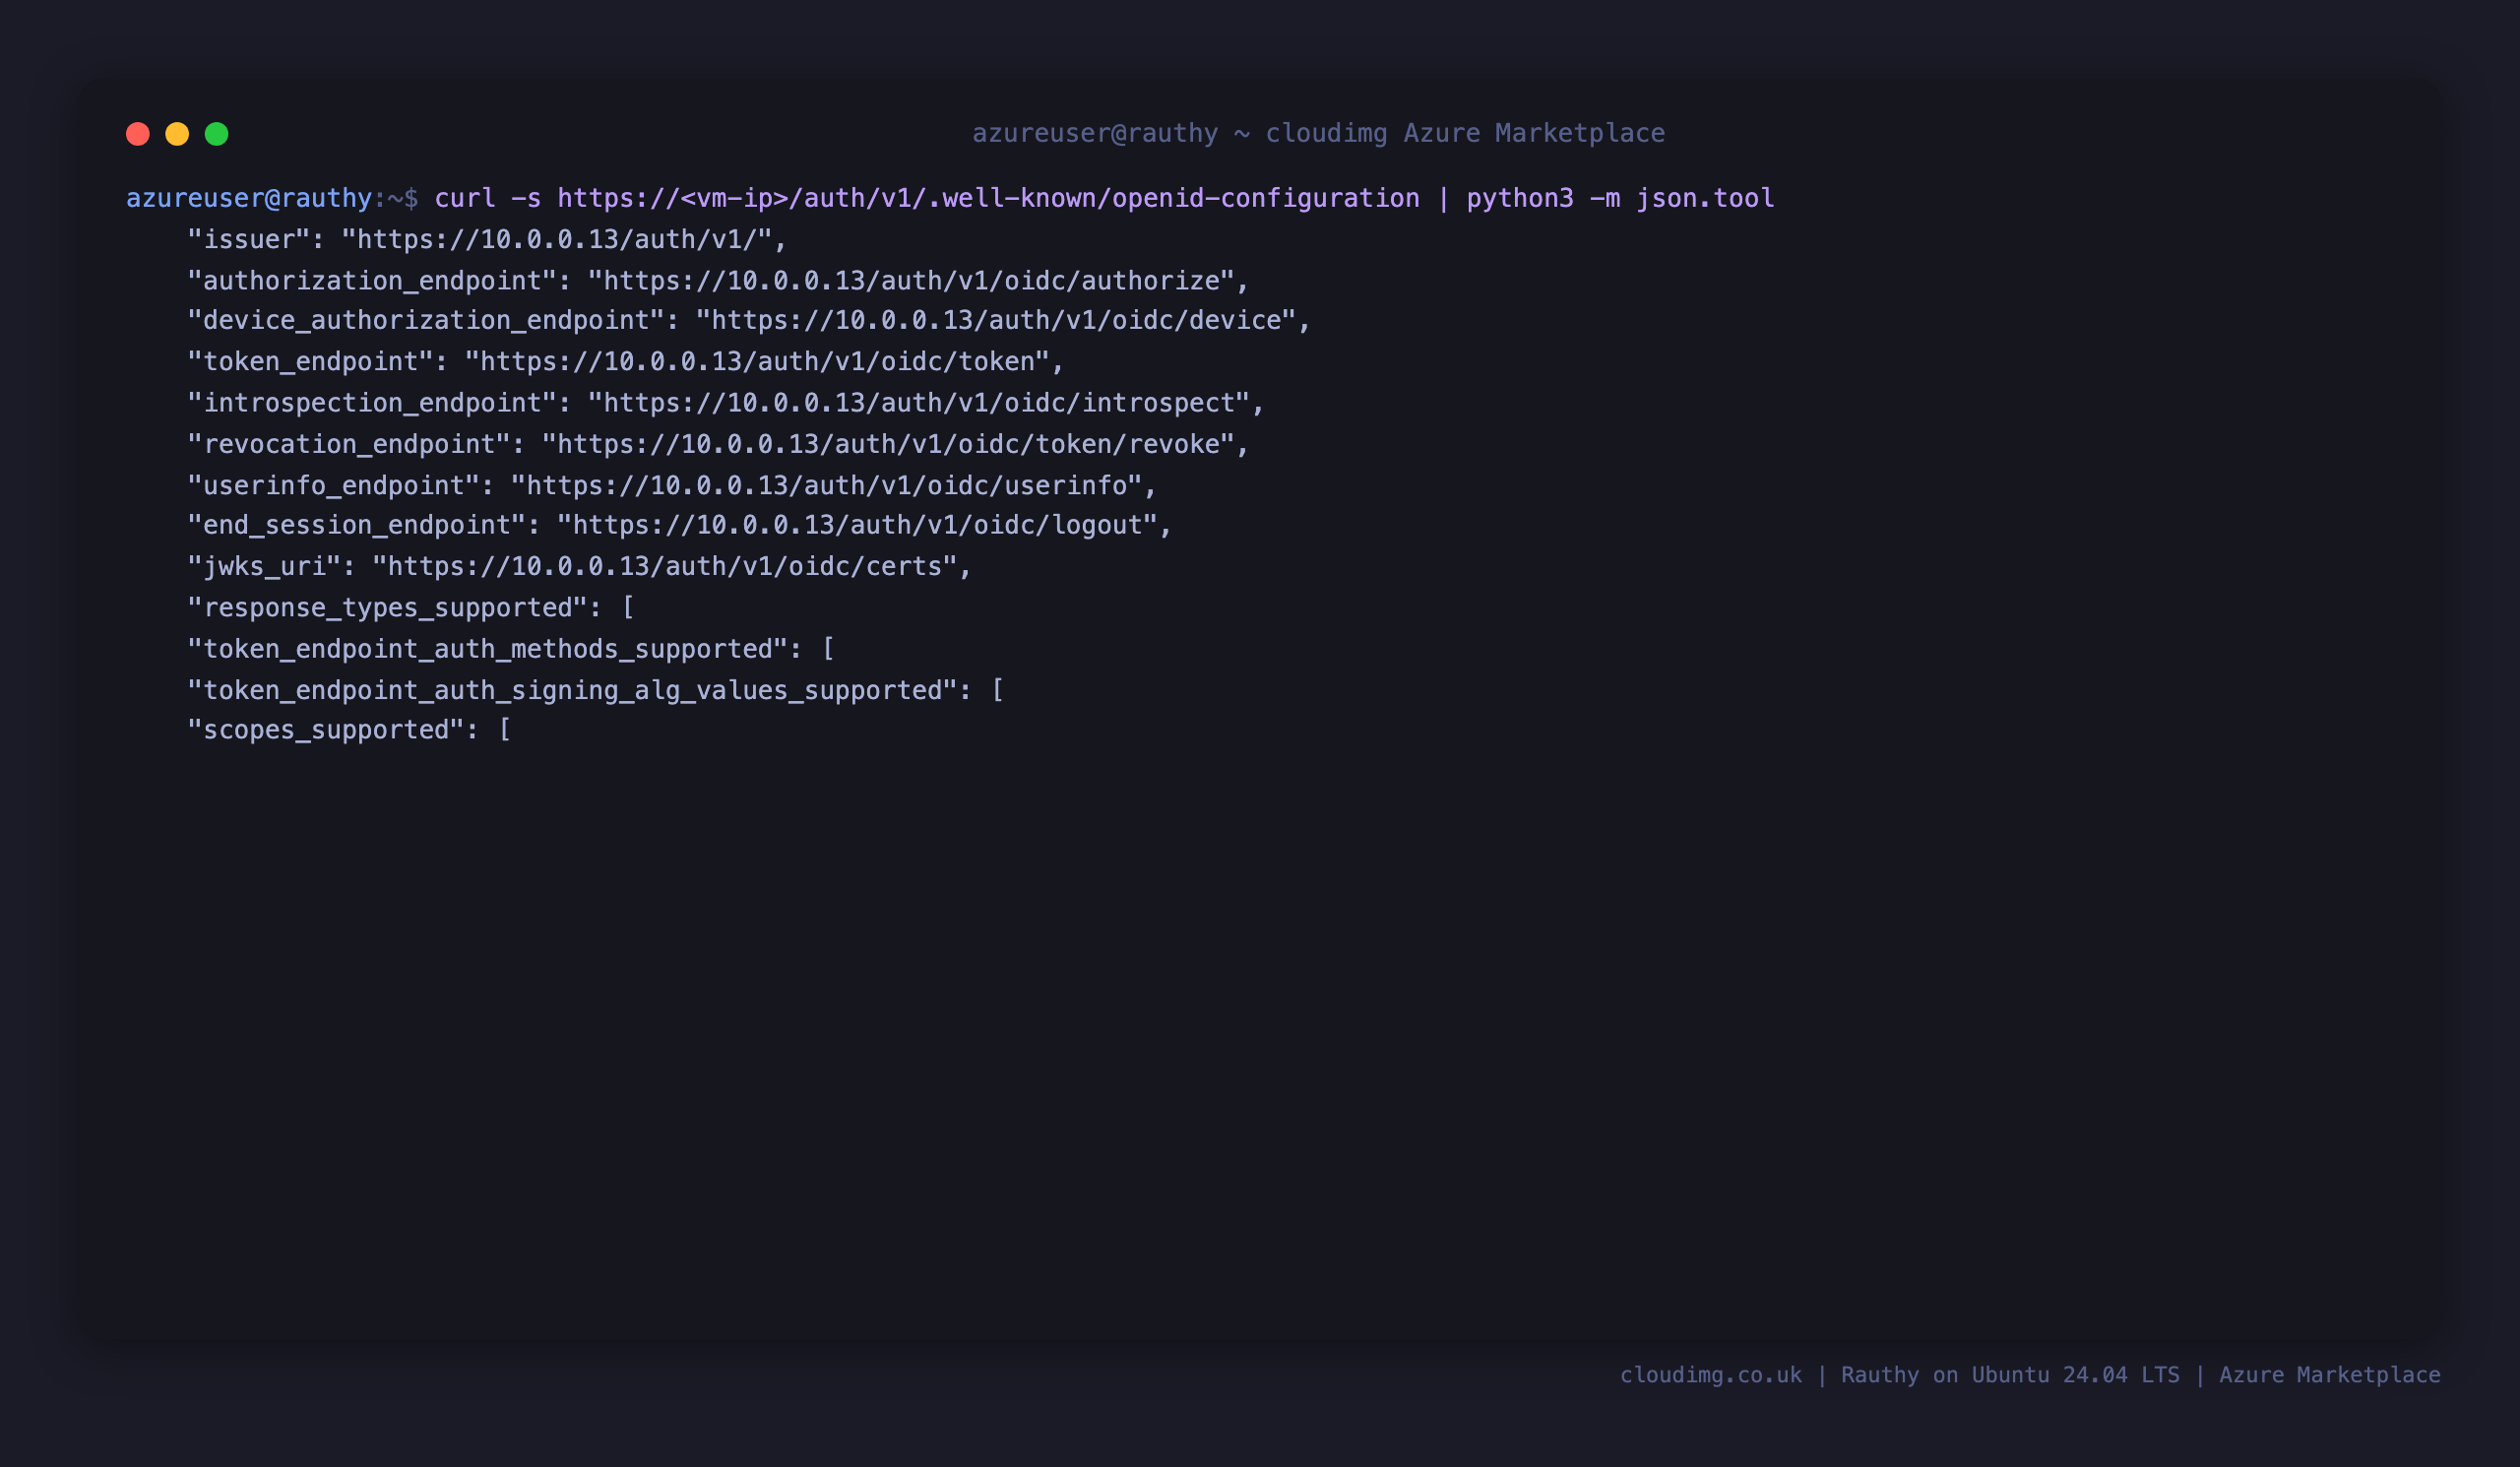Click the yellow minimize window dot
This screenshot has width=2520, height=1467.
coord(177,134)
